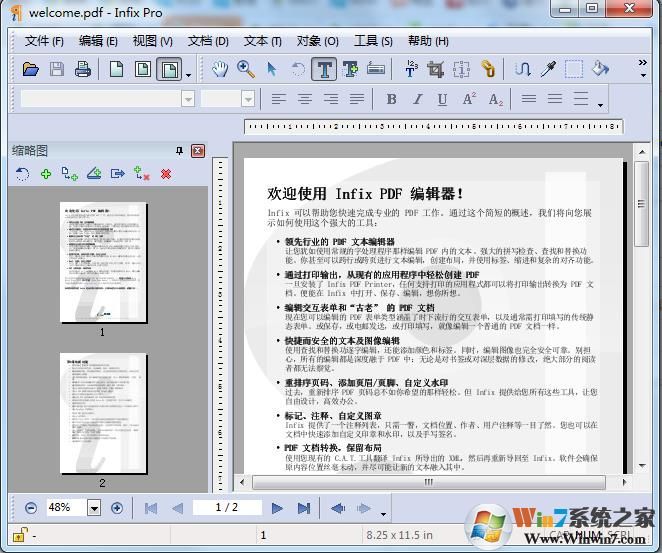
Task: Select the Text edit tool
Action: pyautogui.click(x=324, y=69)
